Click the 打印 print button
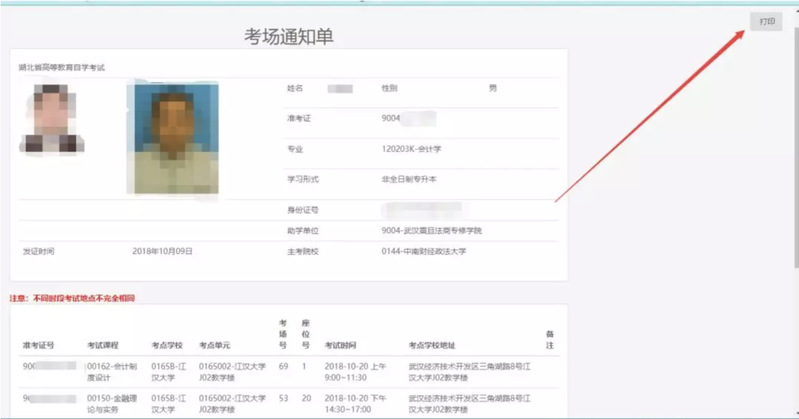Viewport: 799px width, 419px height. 766,21
